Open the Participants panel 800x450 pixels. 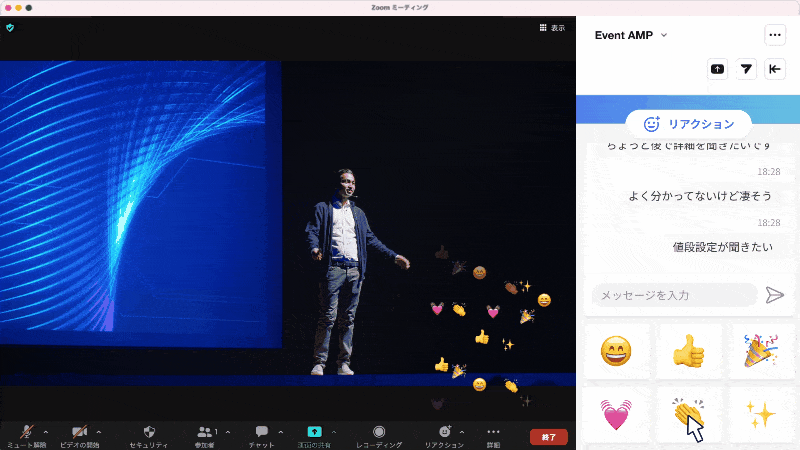click(x=206, y=432)
